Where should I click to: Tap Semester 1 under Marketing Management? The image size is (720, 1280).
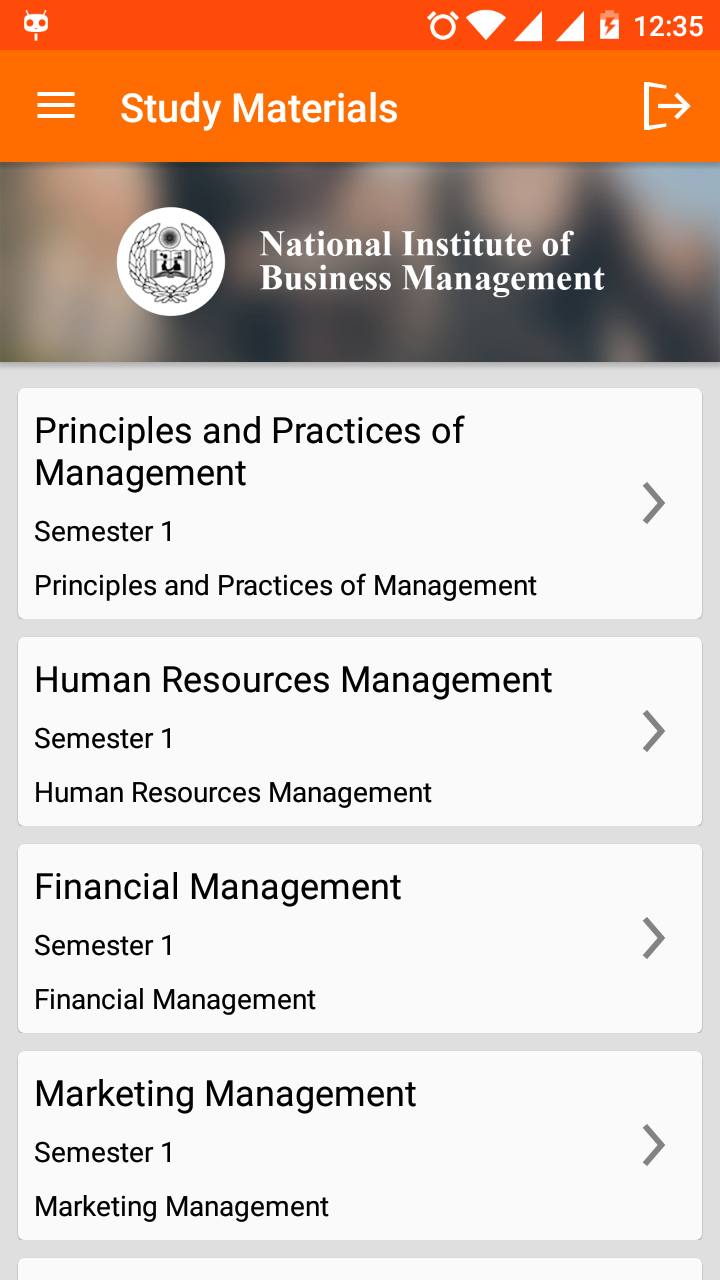[x=104, y=1152]
